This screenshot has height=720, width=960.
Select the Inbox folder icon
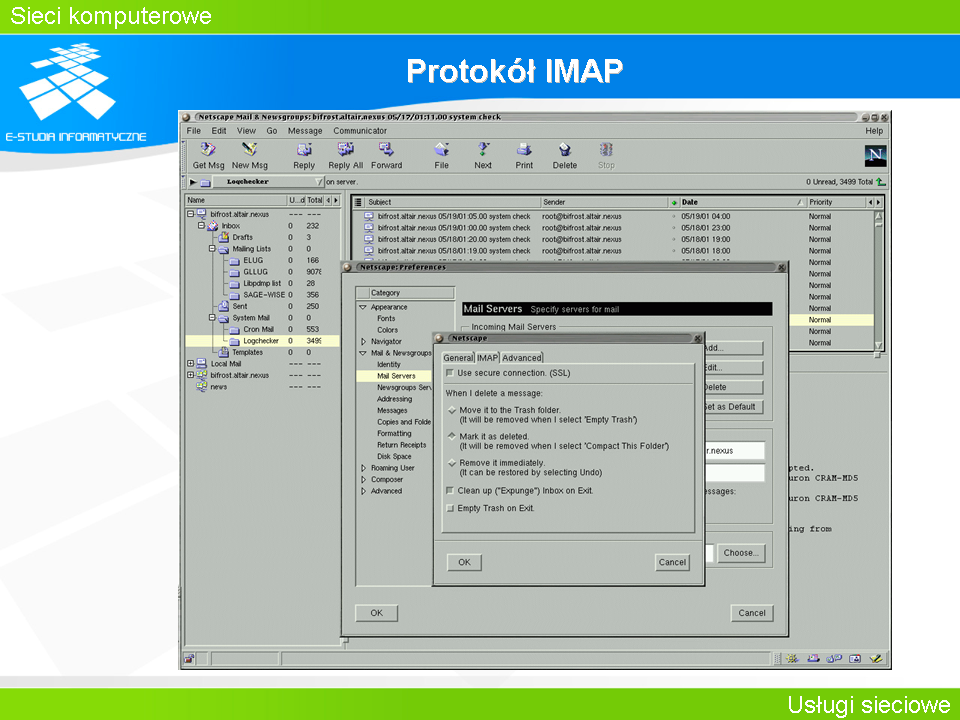pyautogui.click(x=212, y=226)
